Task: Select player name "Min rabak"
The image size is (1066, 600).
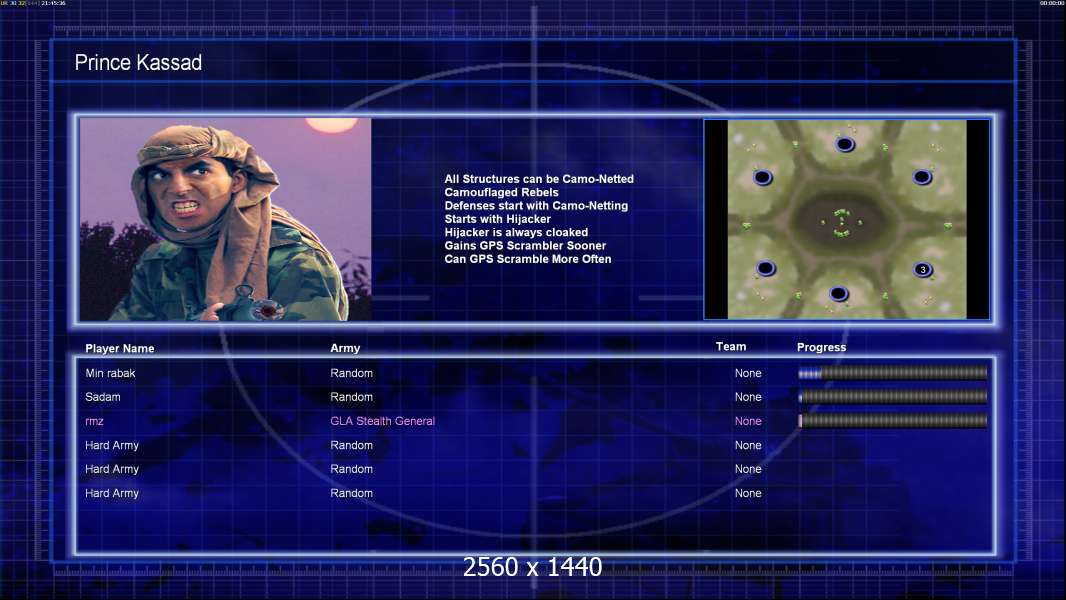Action: pos(110,373)
